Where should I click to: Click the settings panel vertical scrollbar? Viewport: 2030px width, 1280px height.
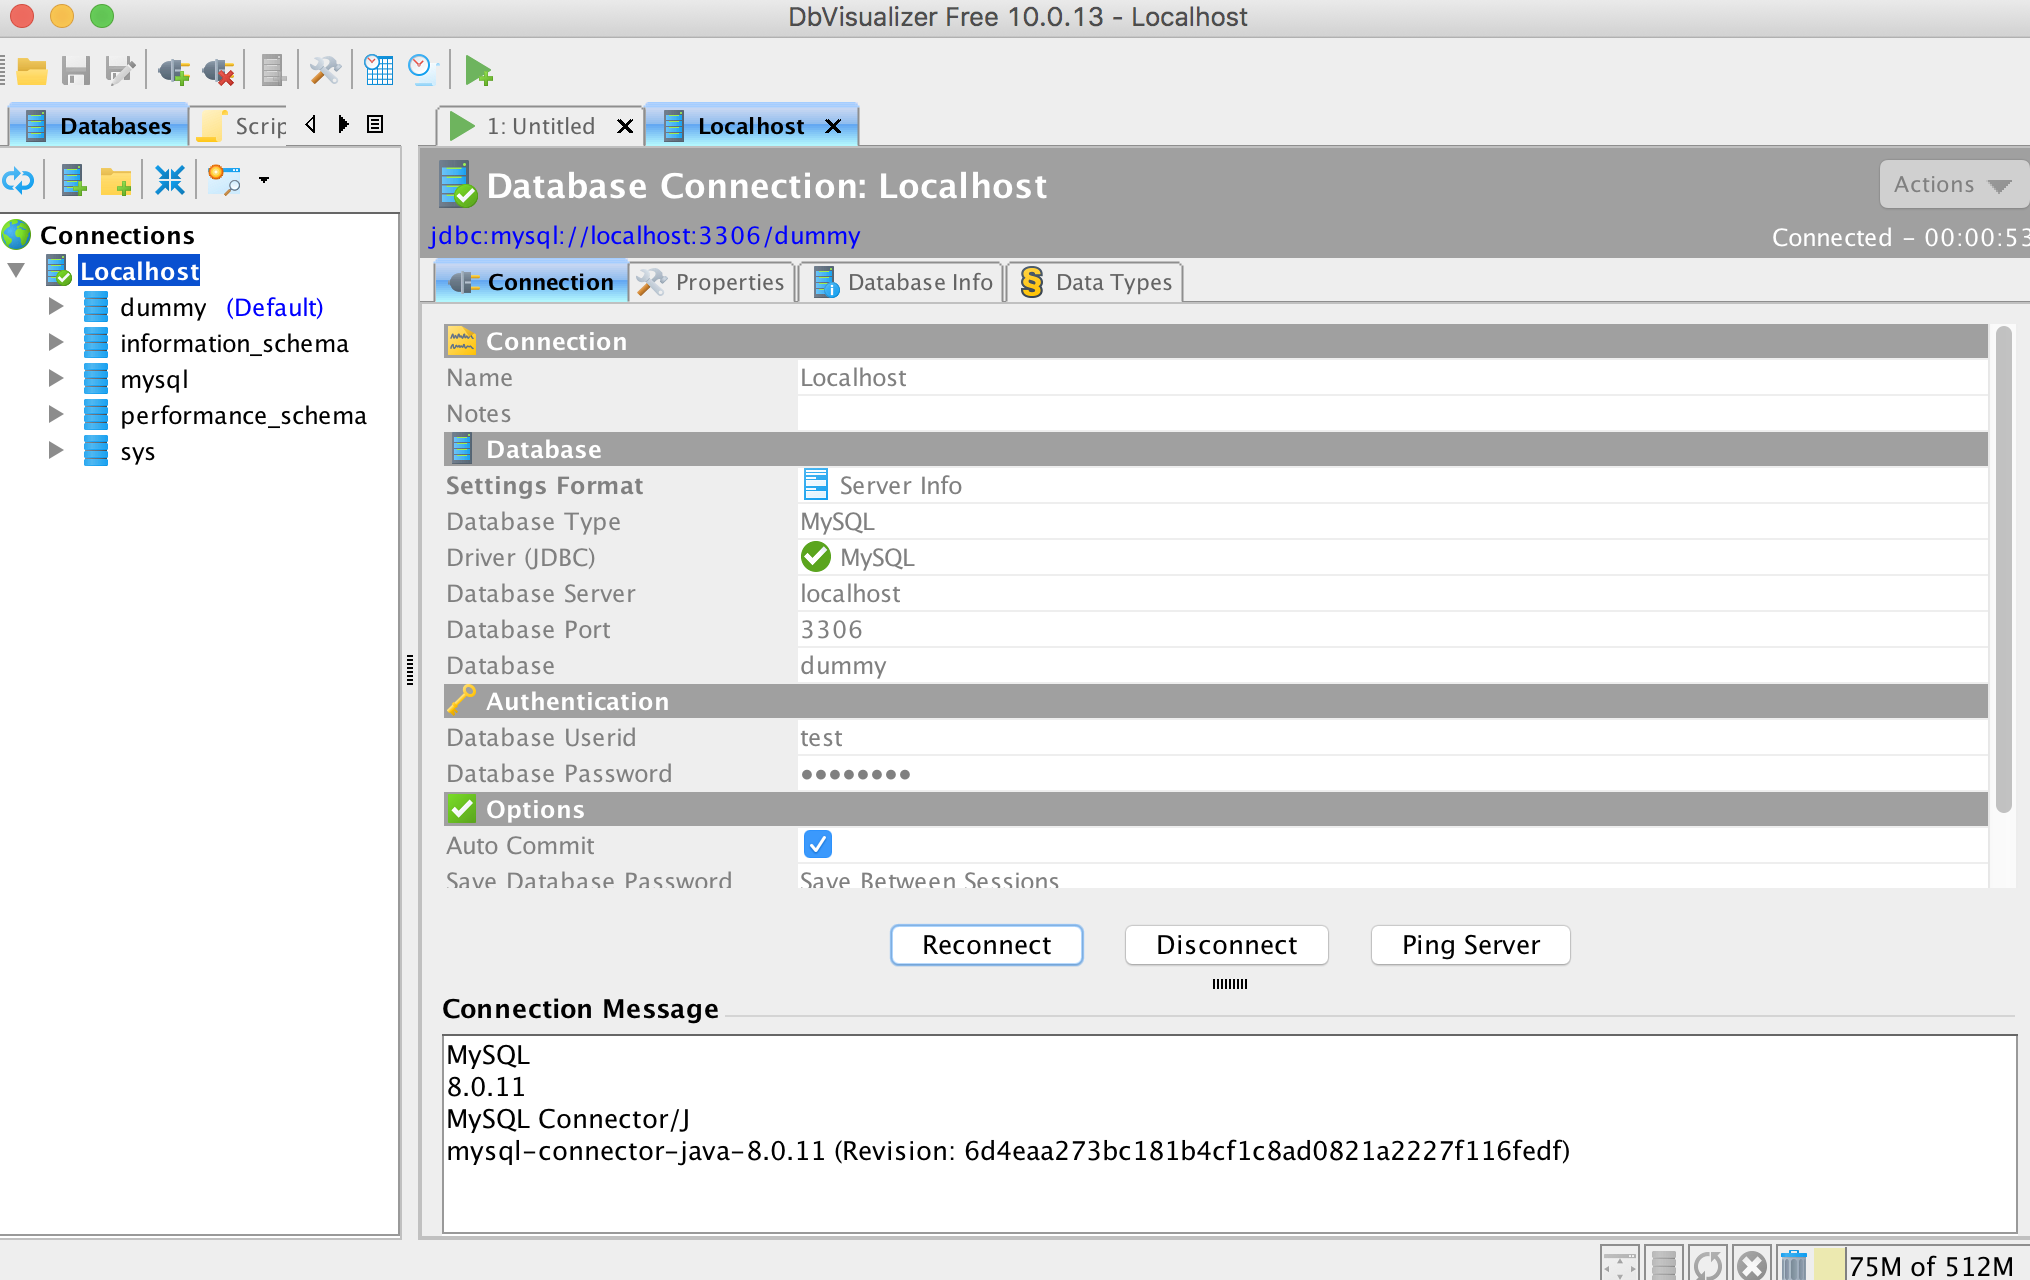tap(2003, 570)
